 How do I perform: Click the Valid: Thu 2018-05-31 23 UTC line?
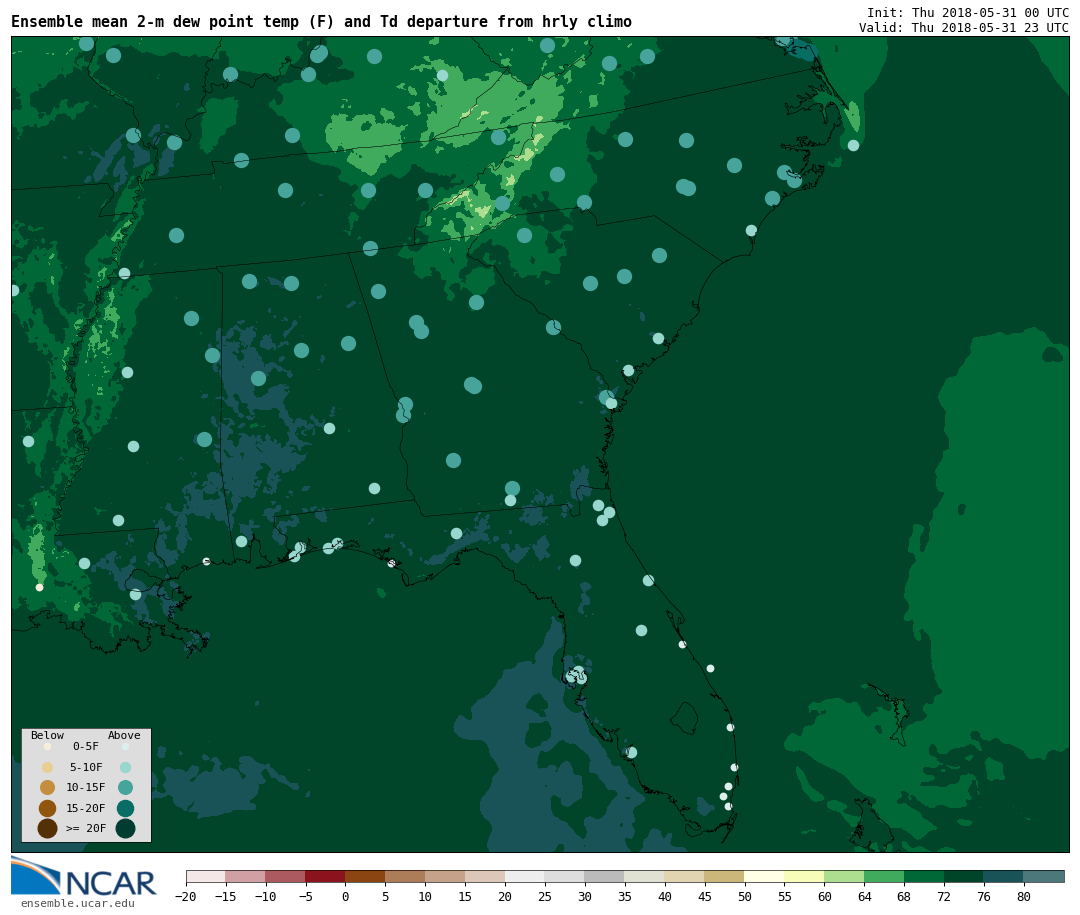tap(964, 28)
